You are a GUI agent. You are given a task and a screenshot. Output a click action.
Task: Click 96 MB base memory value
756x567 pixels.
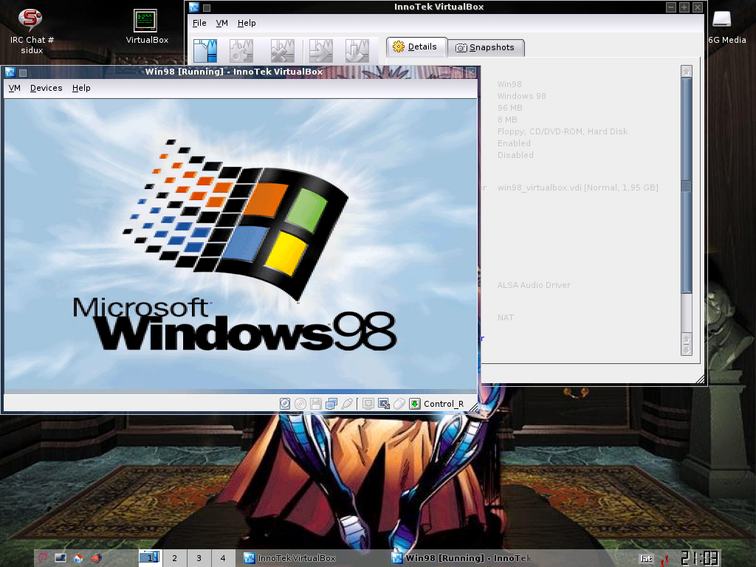coord(510,108)
